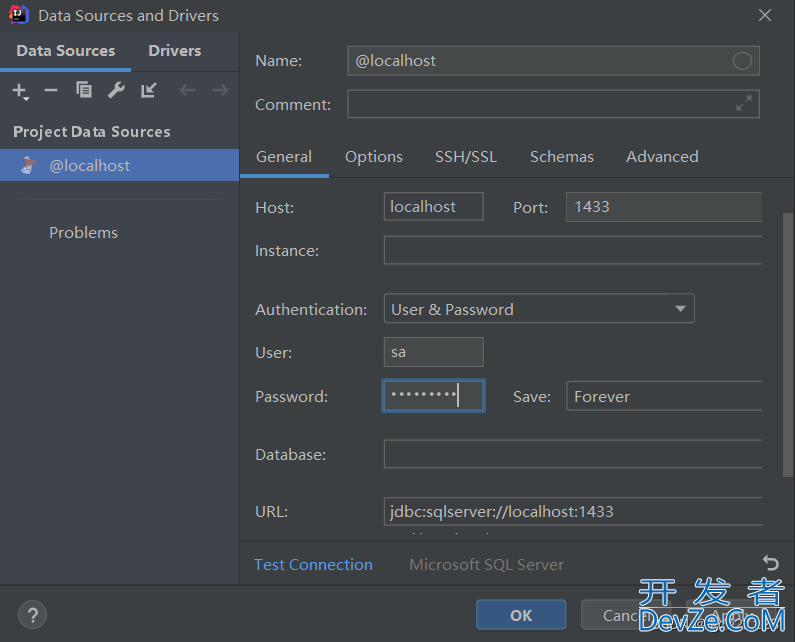Focus the URL field with jdbc string

[572, 511]
